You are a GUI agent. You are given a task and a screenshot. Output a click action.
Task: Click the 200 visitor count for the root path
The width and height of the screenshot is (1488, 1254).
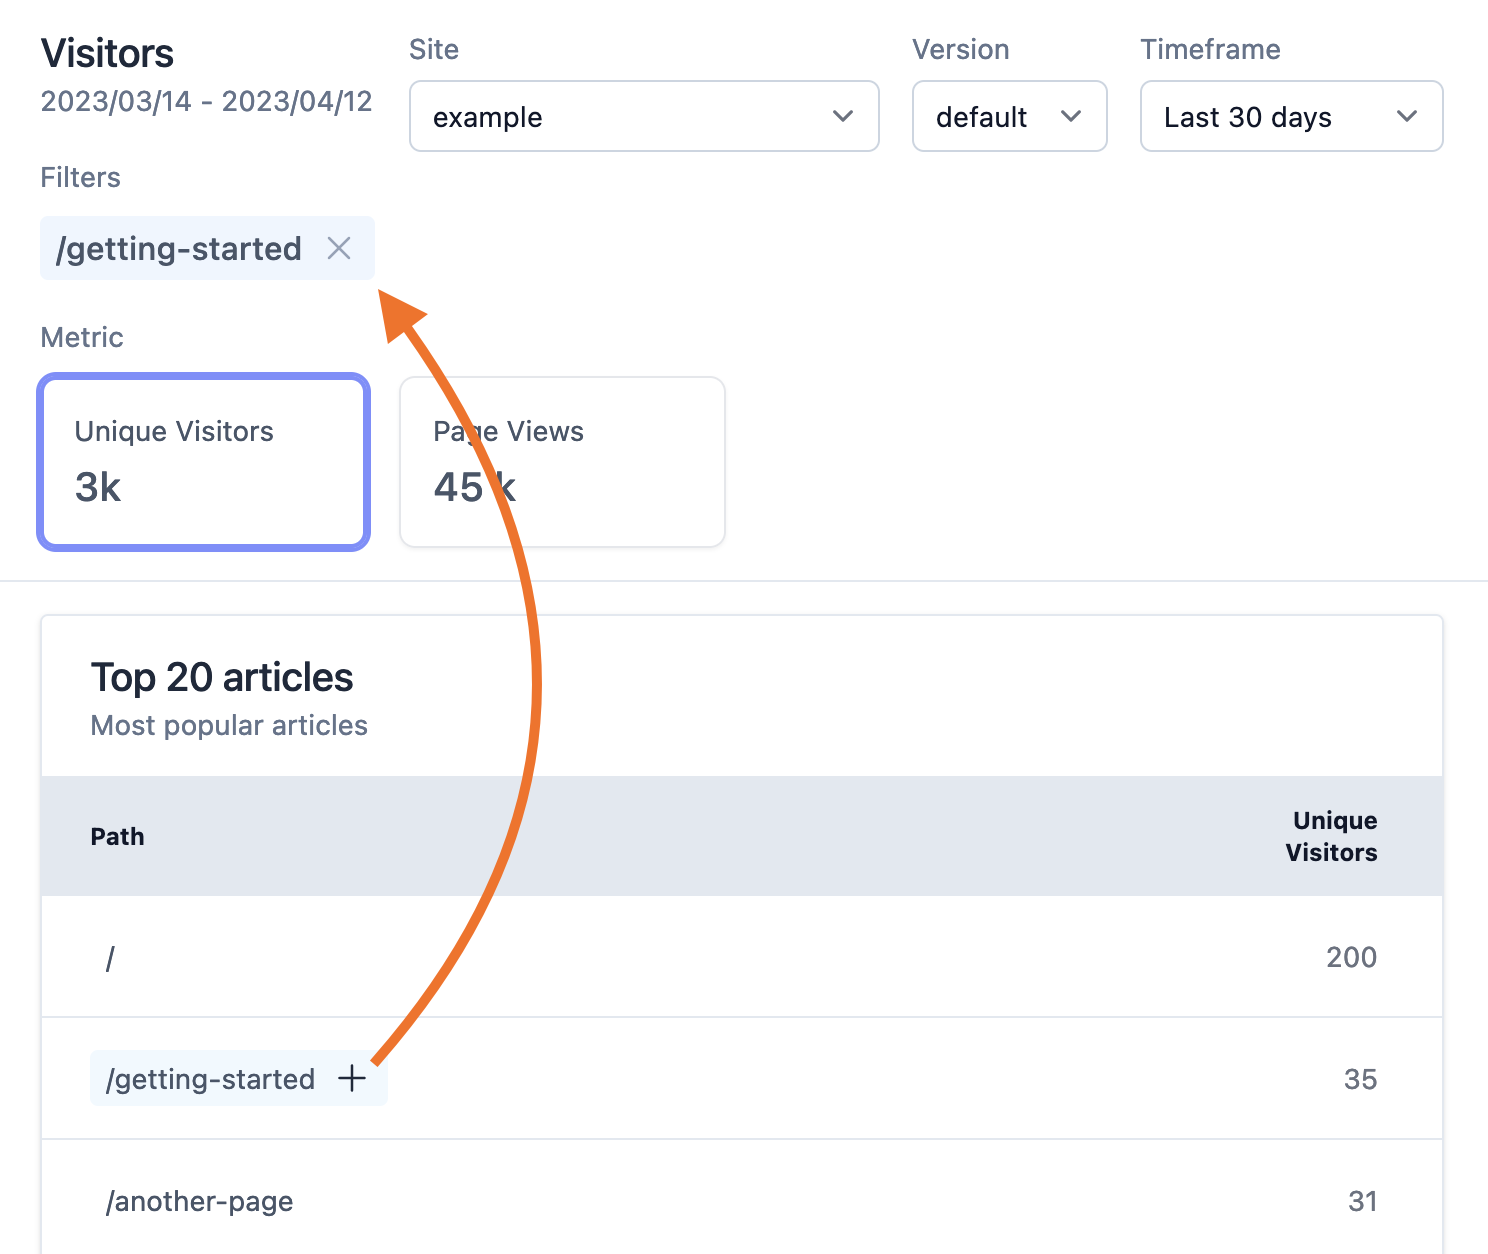click(1351, 957)
